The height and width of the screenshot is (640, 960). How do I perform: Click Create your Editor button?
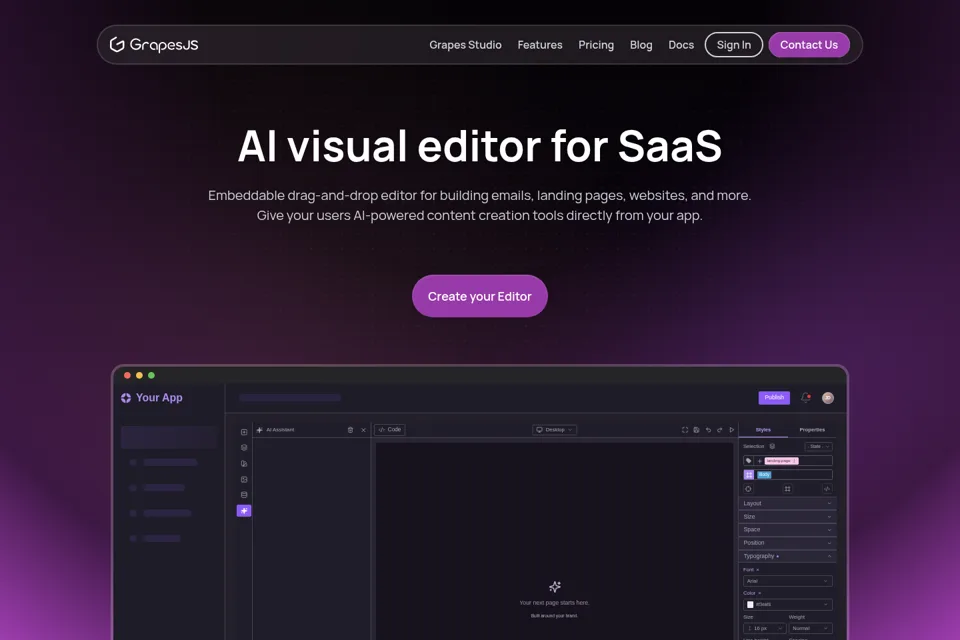click(x=479, y=296)
